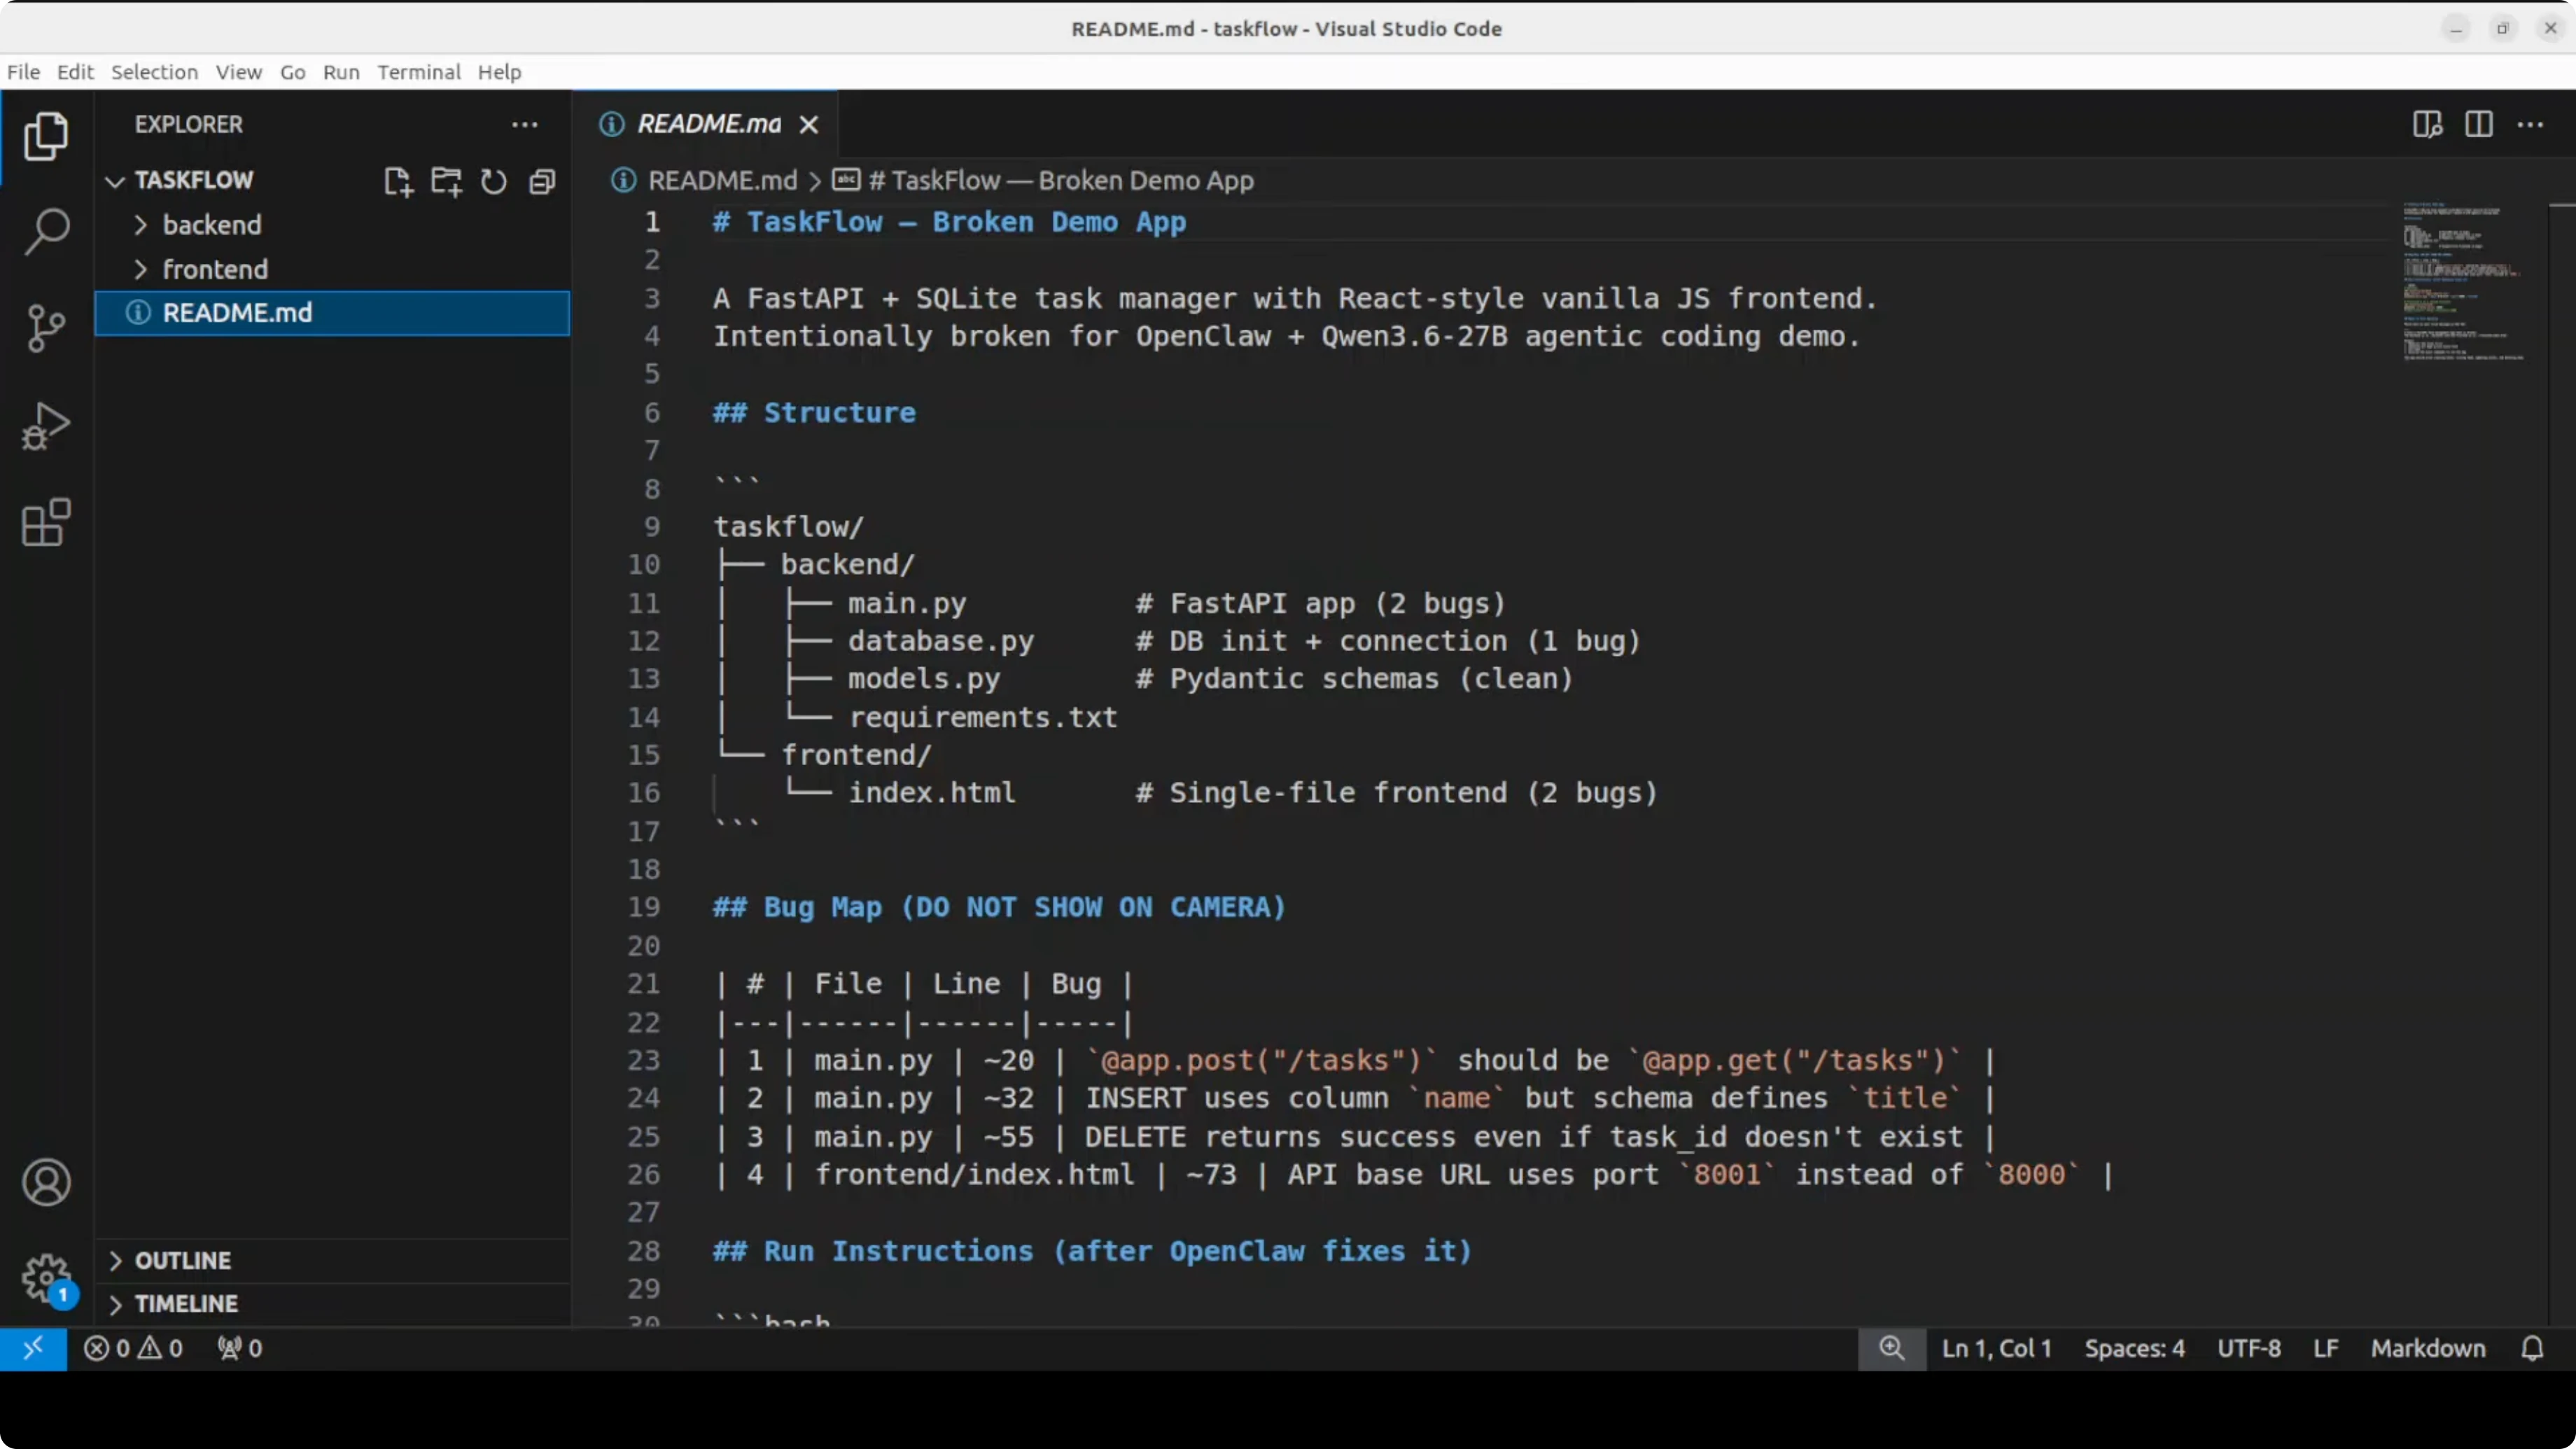Click the New File icon in Explorer
Viewport: 2576px width, 1449px height.
(x=398, y=181)
